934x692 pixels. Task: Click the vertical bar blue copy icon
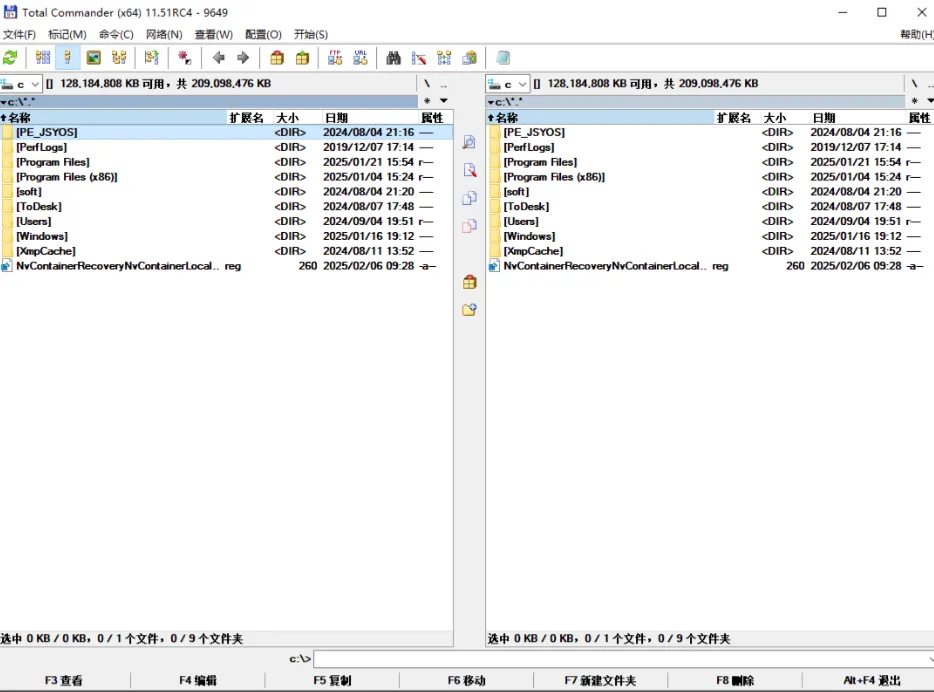[469, 198]
